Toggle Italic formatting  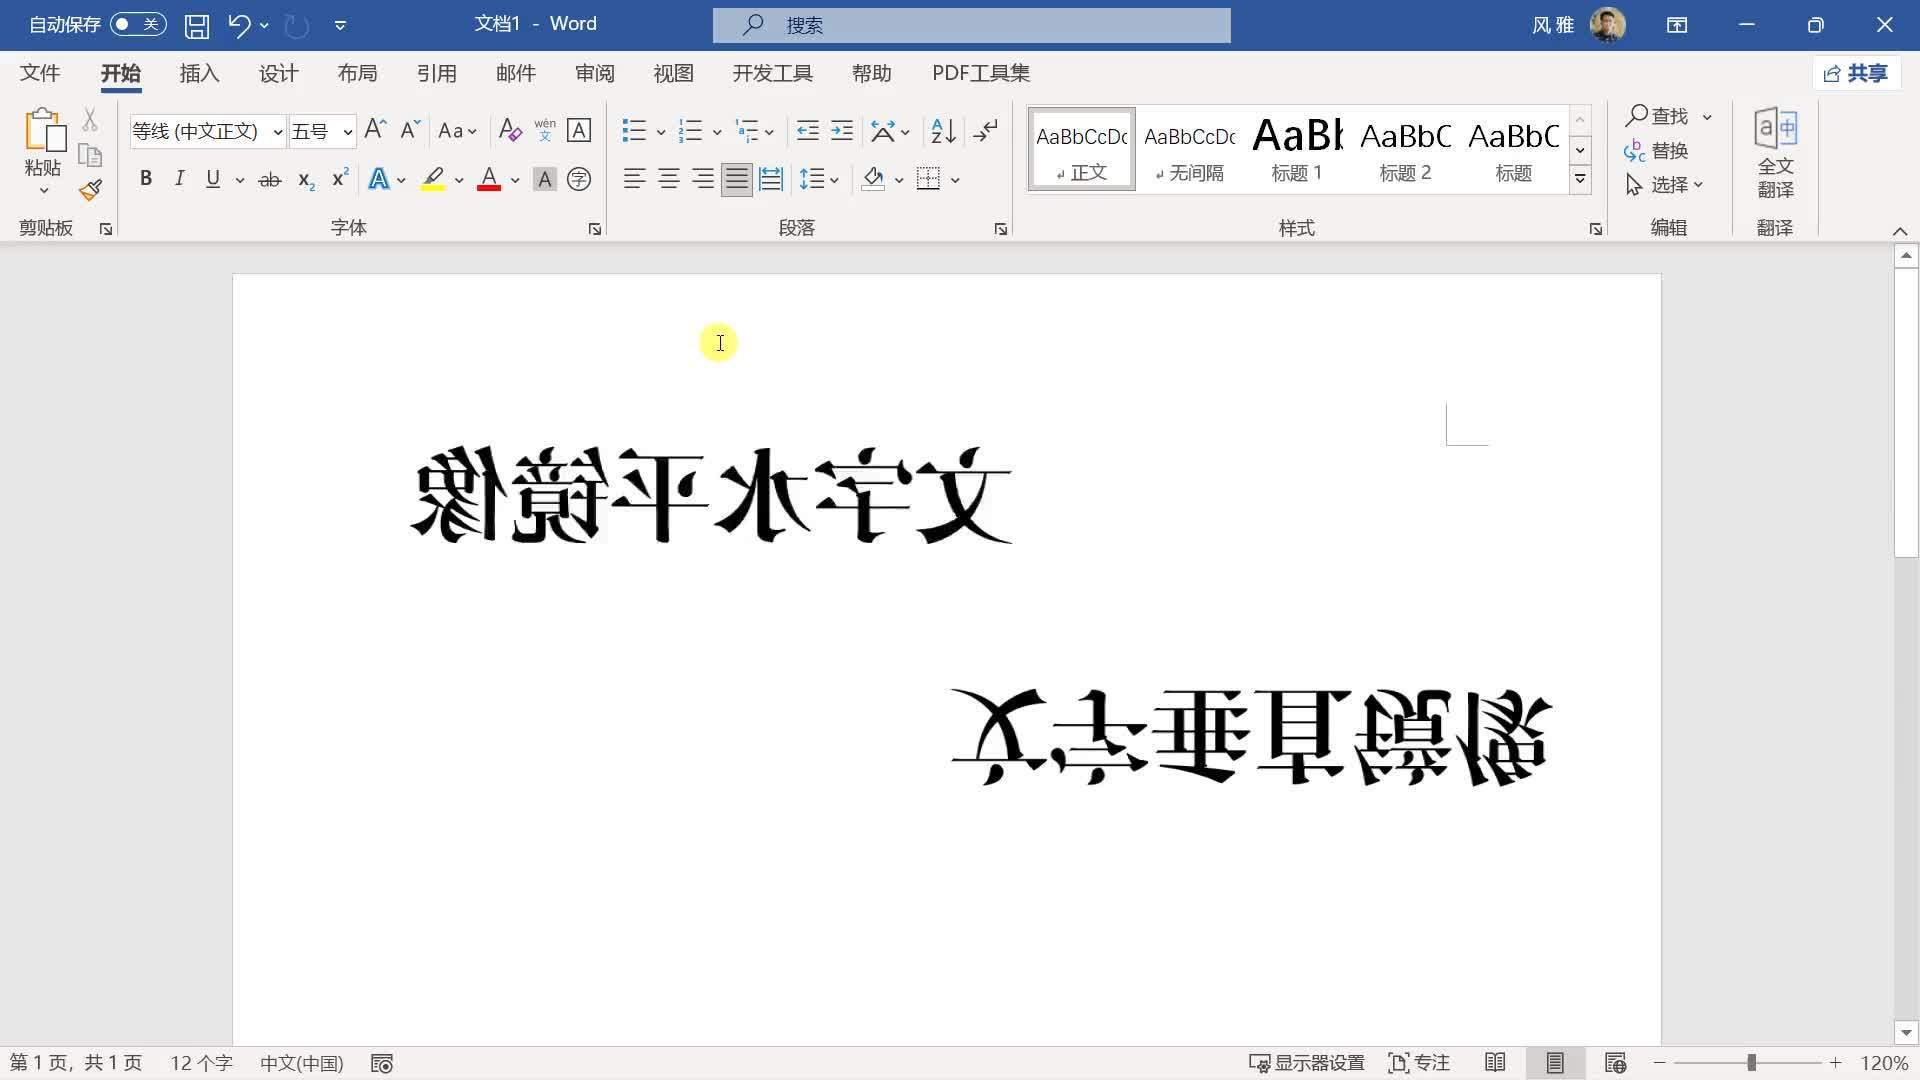coord(179,179)
